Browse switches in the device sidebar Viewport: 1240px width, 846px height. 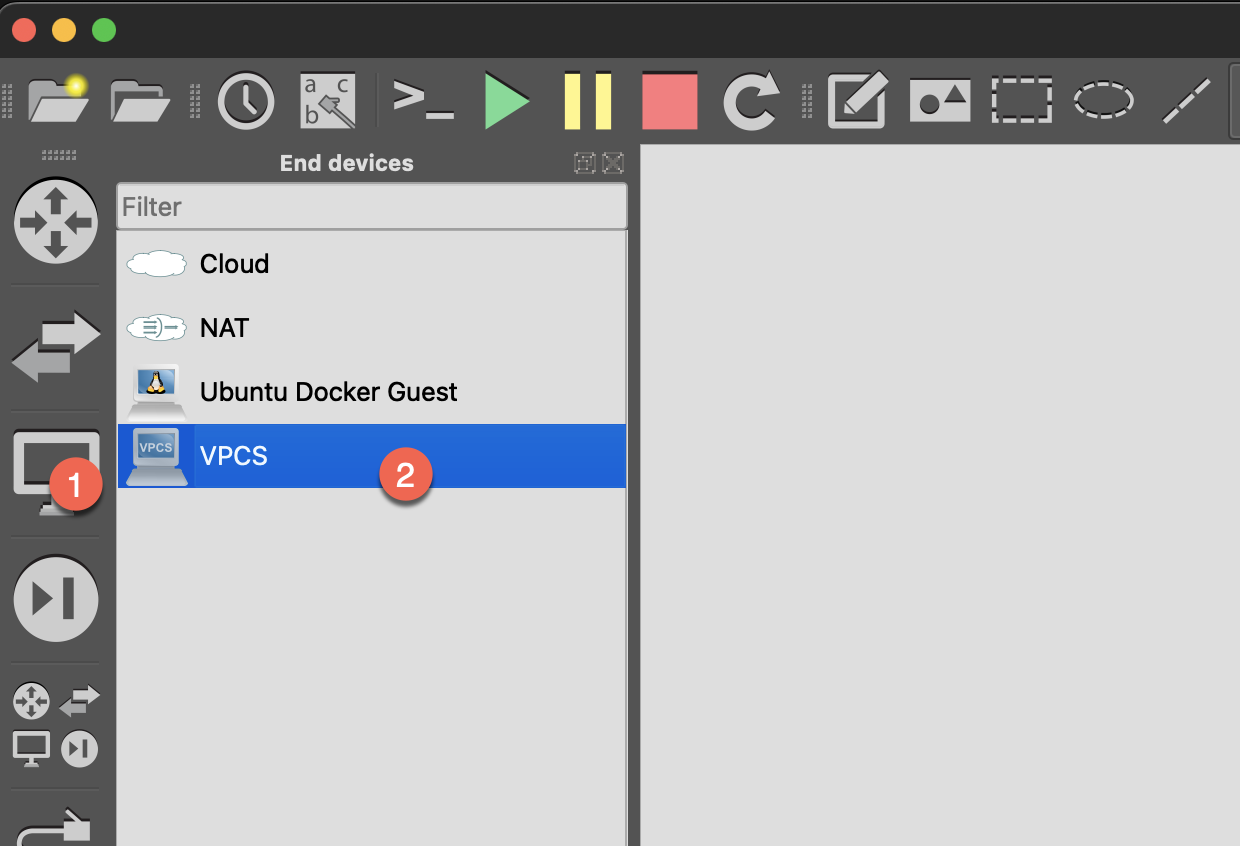[x=56, y=347]
